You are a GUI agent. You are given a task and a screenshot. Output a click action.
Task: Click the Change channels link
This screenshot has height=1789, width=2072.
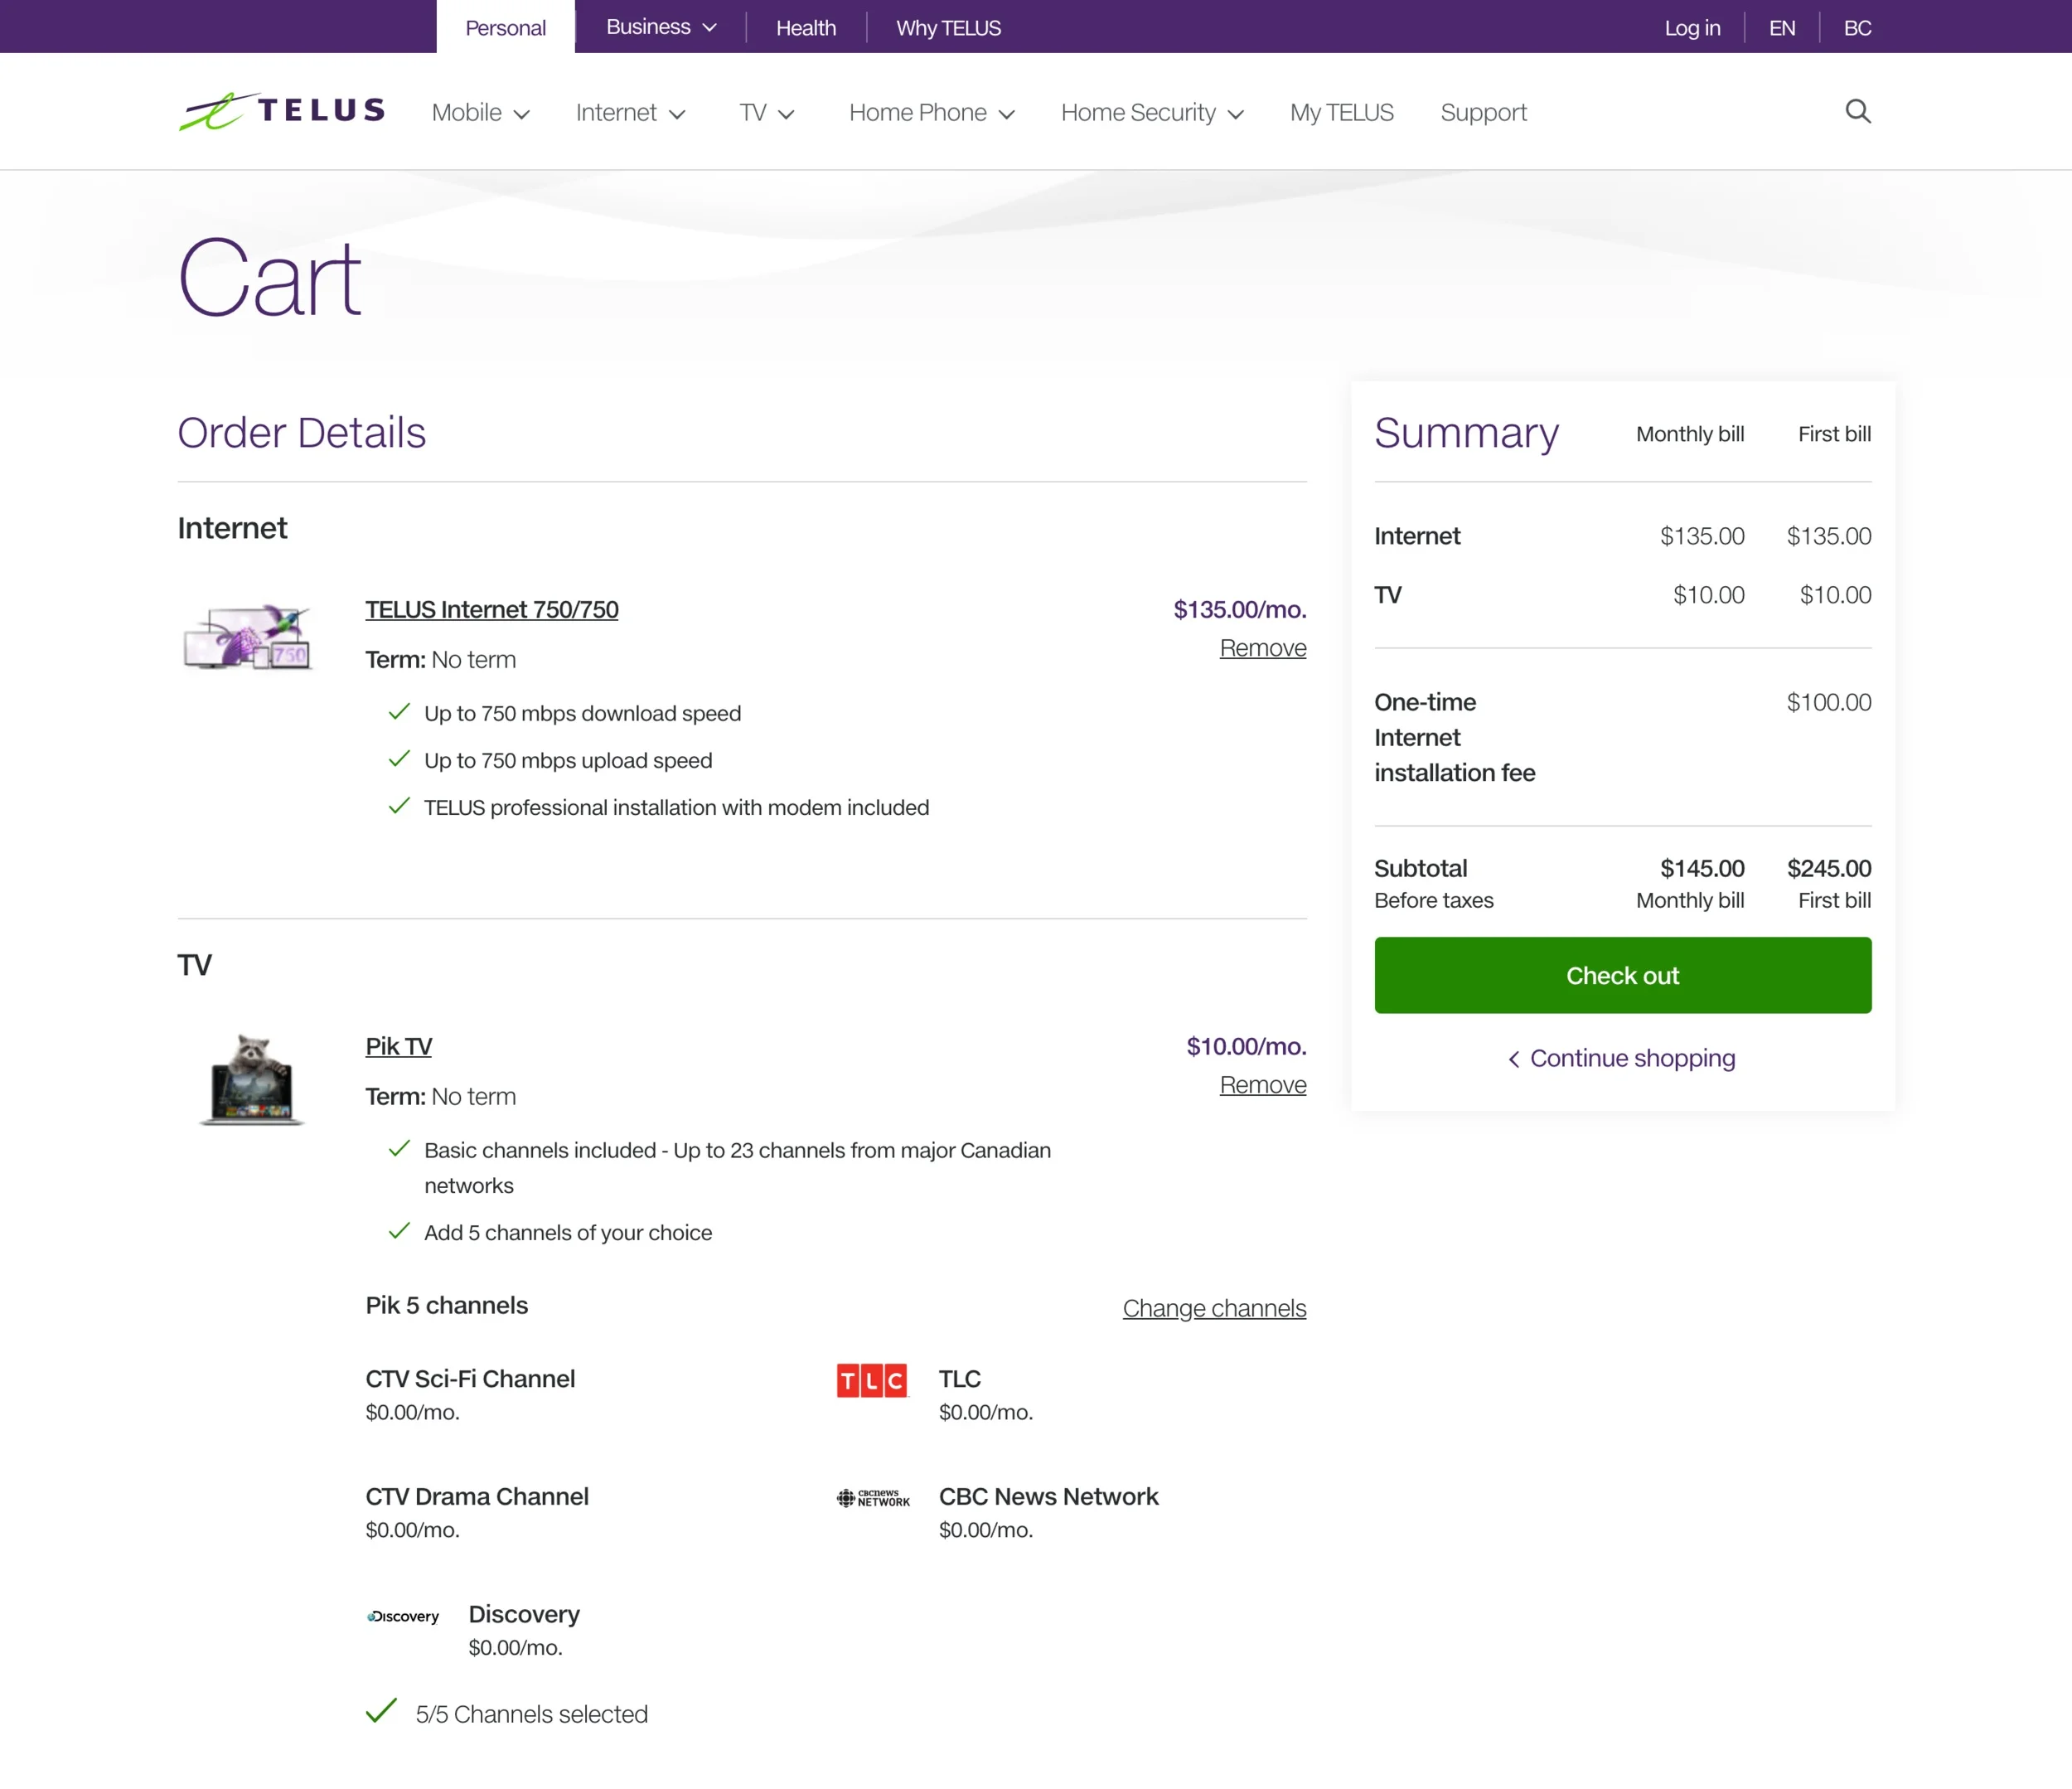click(1214, 1308)
